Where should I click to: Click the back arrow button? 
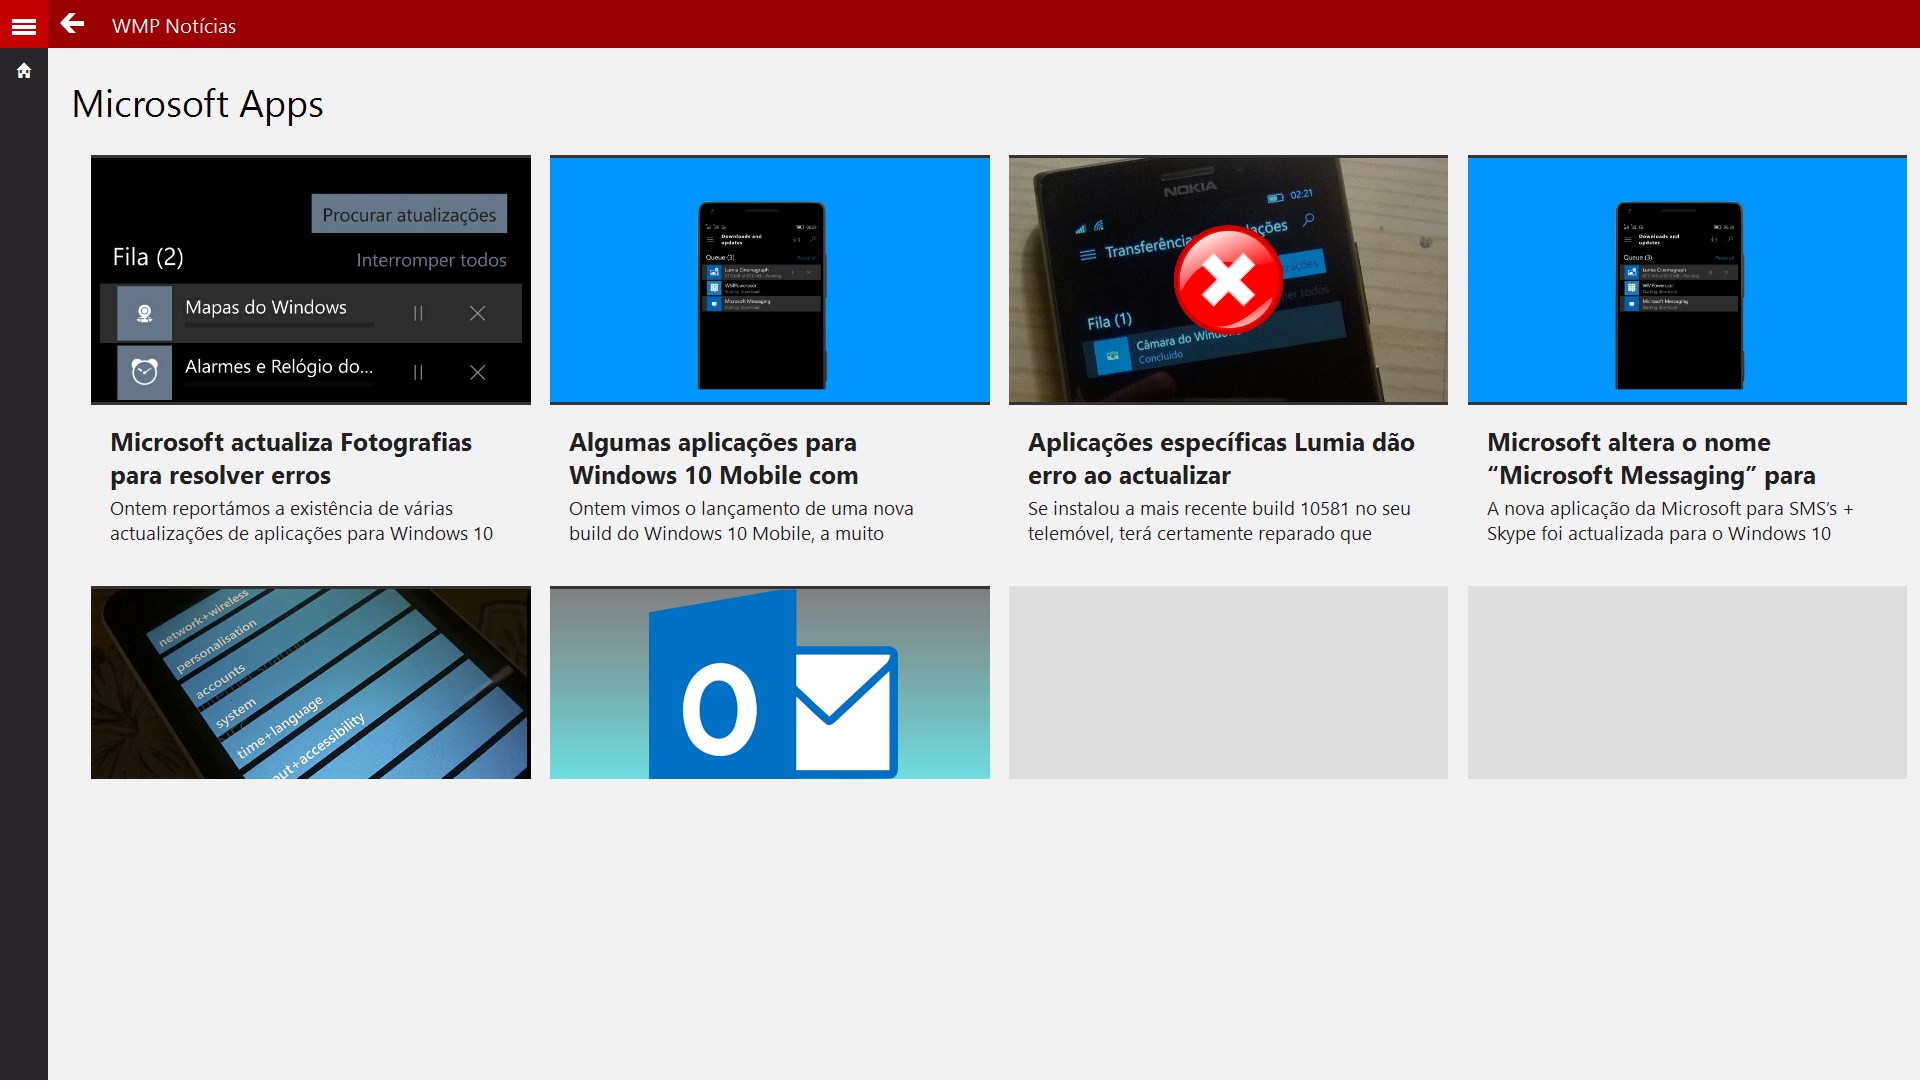pyautogui.click(x=72, y=24)
